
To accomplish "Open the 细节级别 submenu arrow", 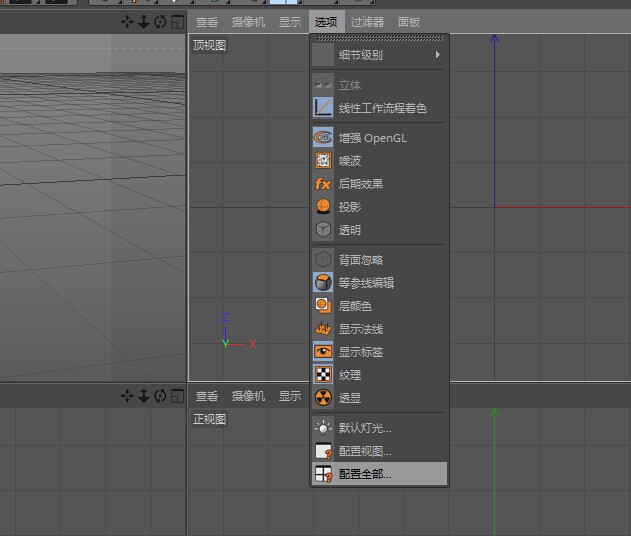I will 437,54.
